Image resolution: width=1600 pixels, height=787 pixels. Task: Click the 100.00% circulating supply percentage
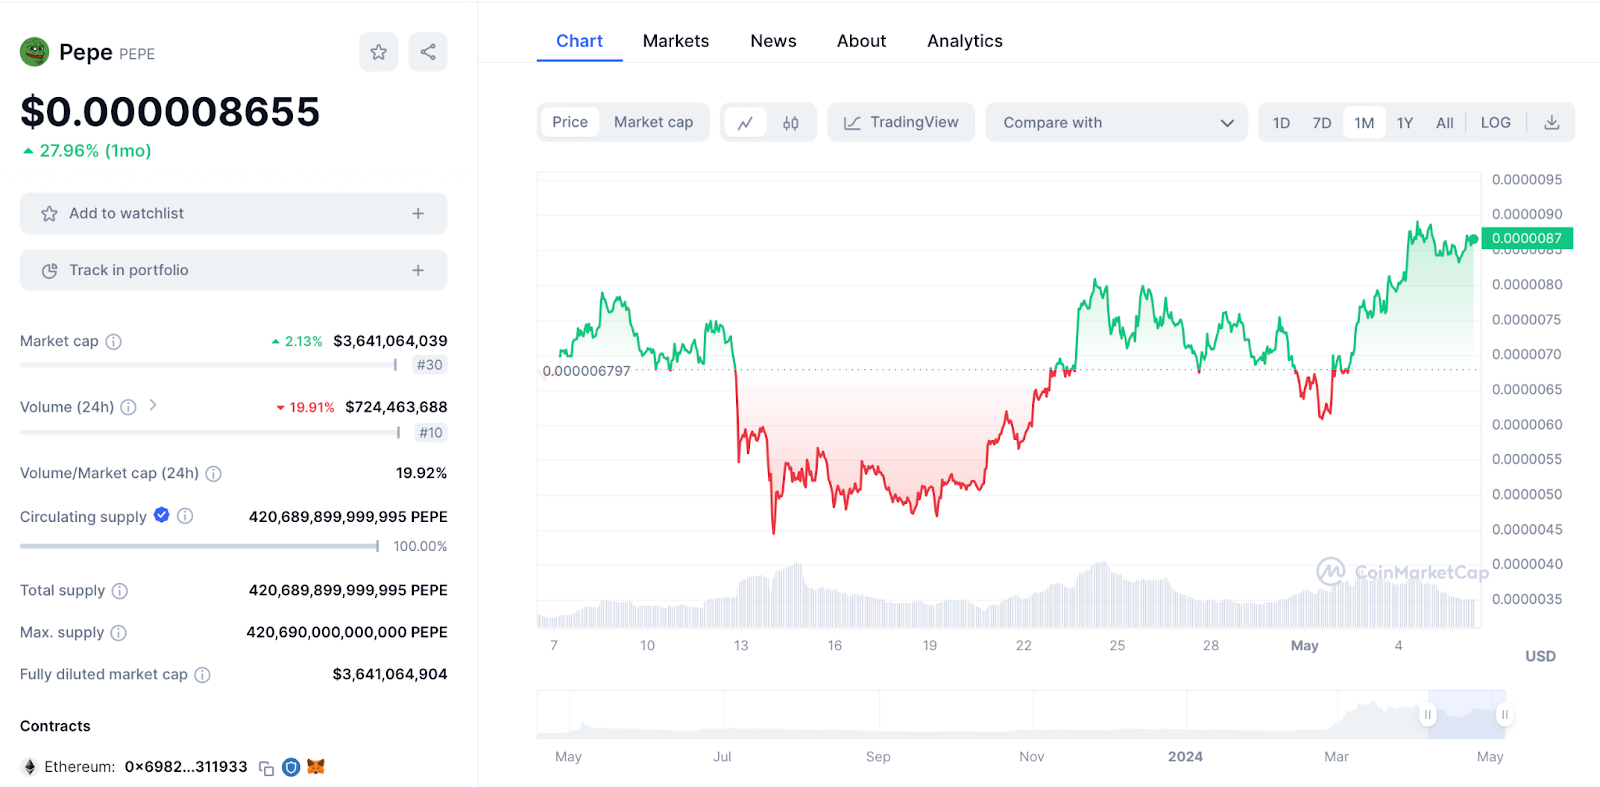tap(420, 546)
